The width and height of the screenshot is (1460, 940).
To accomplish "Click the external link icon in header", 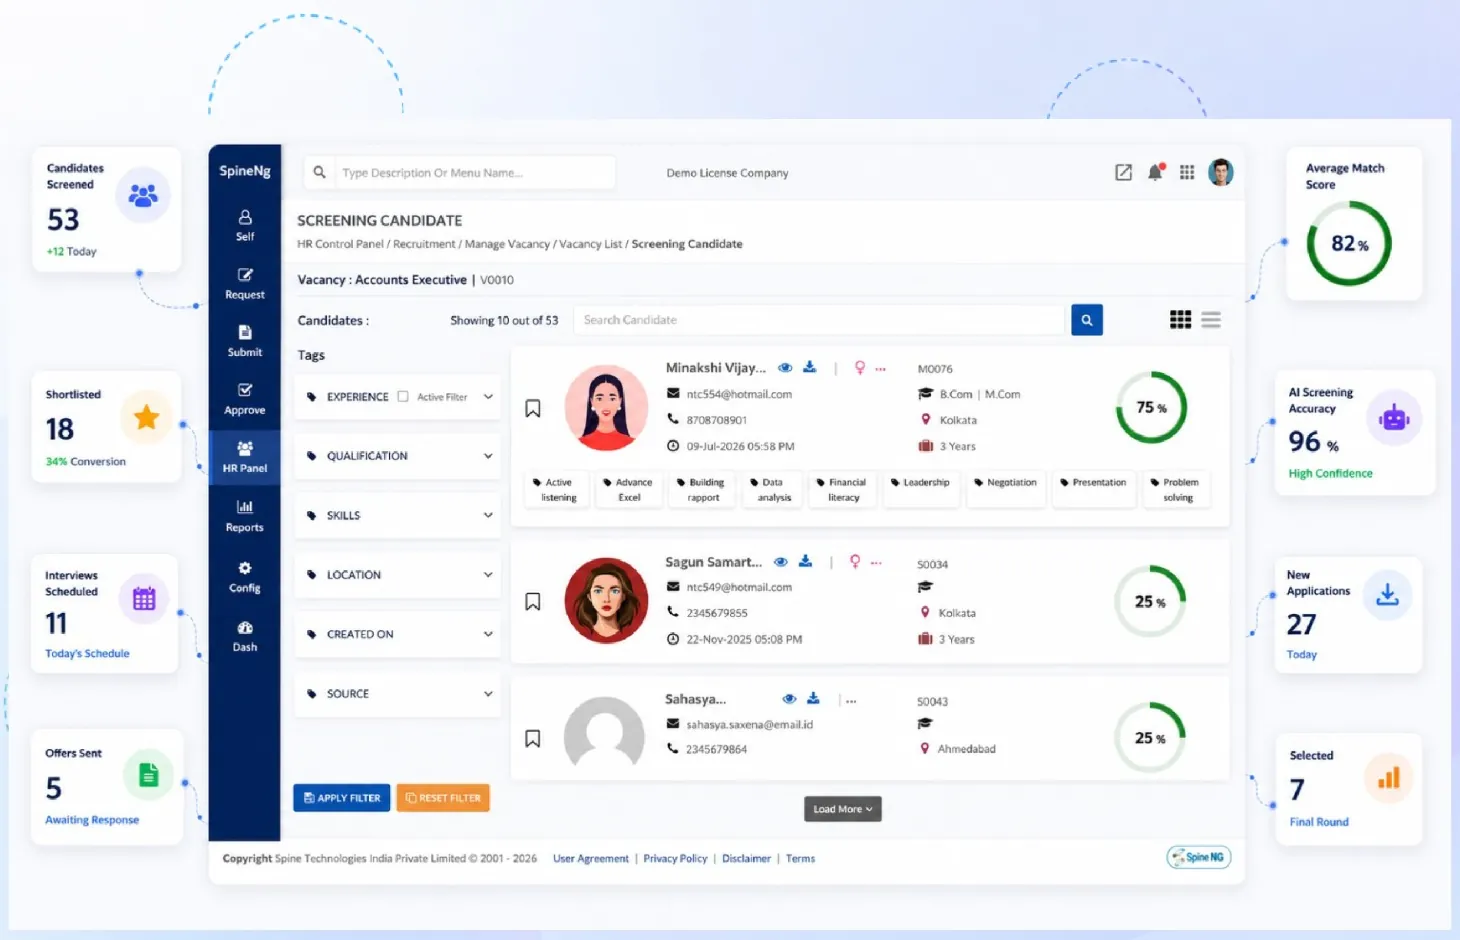I will pyautogui.click(x=1123, y=172).
